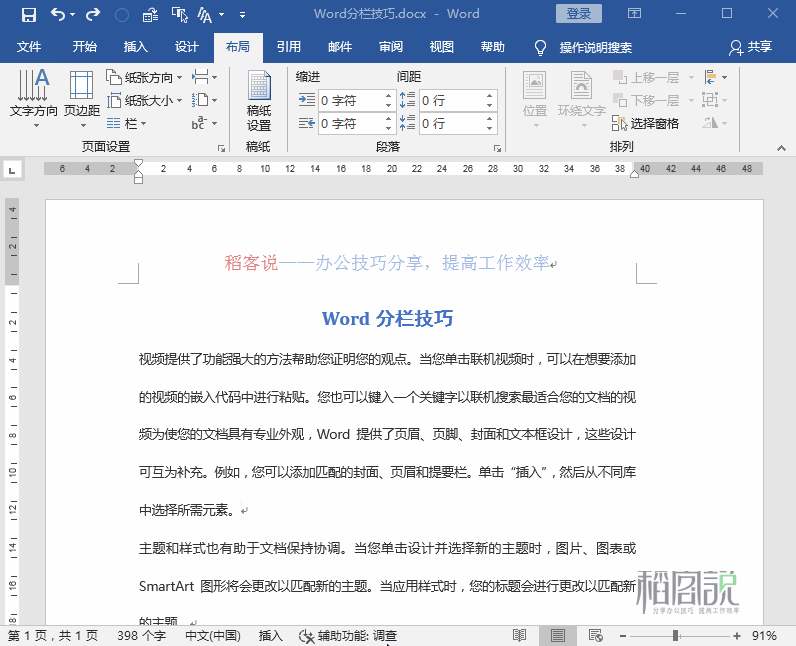Open the 文字方向 text direction menu

coord(34,98)
